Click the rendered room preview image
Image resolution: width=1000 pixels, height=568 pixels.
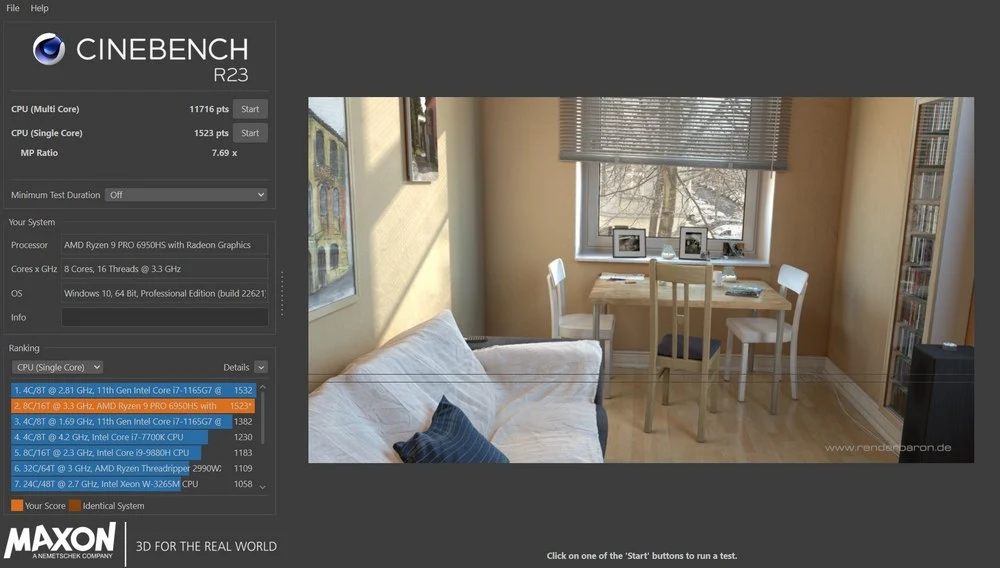(641, 280)
